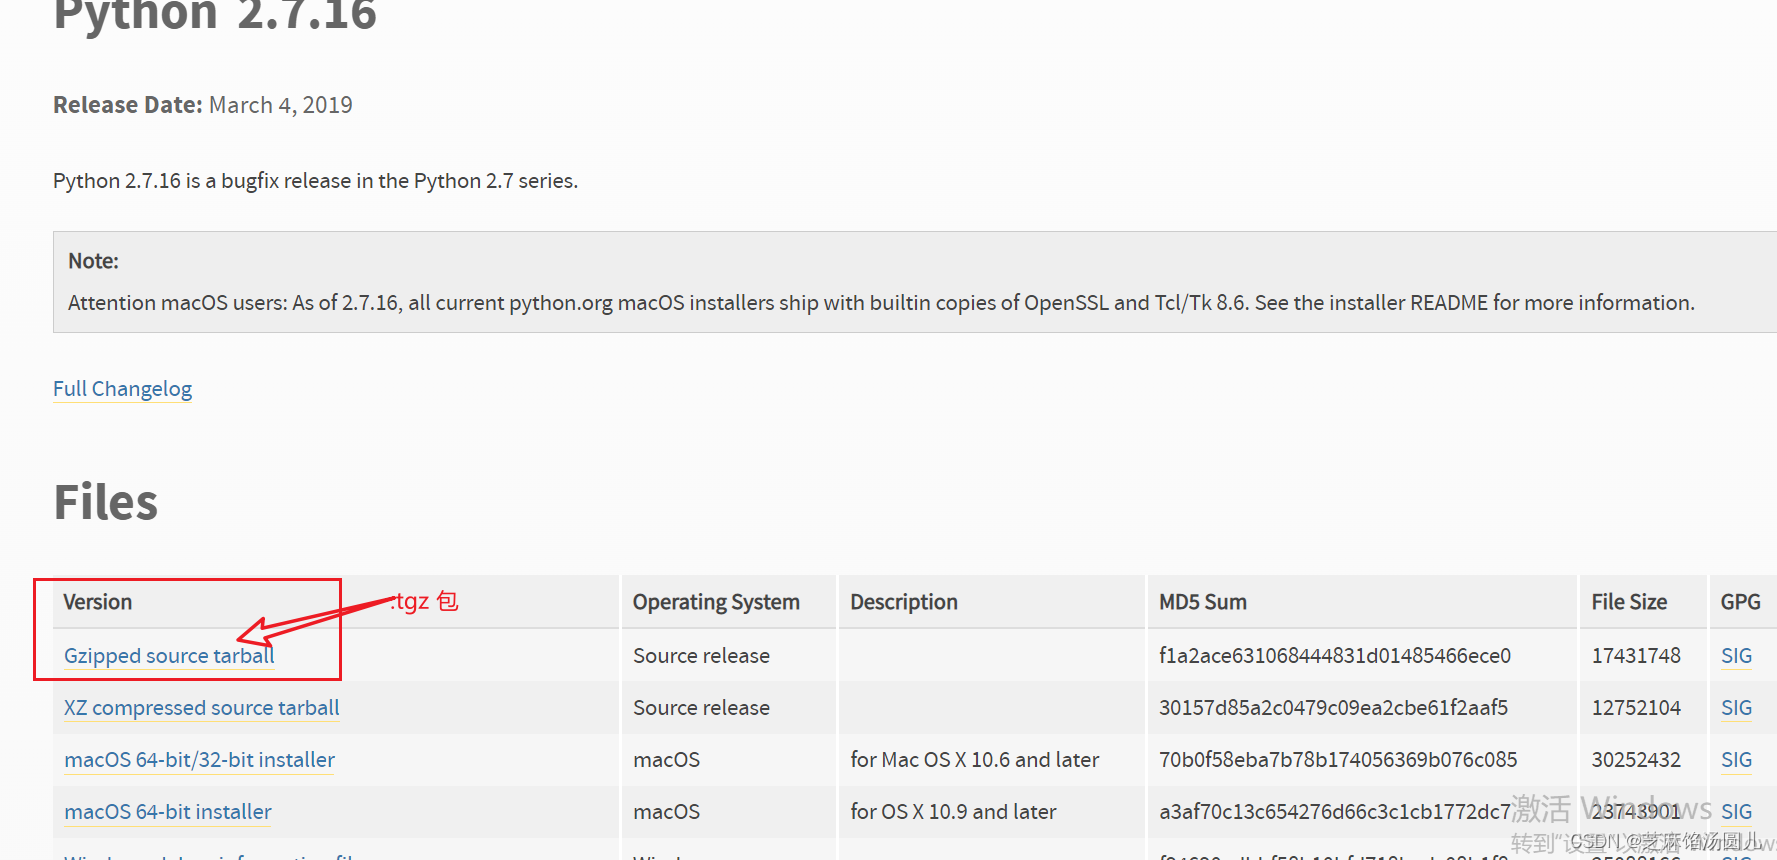Select the 'Note:' label in note box
This screenshot has height=860, width=1777.
[x=93, y=261]
